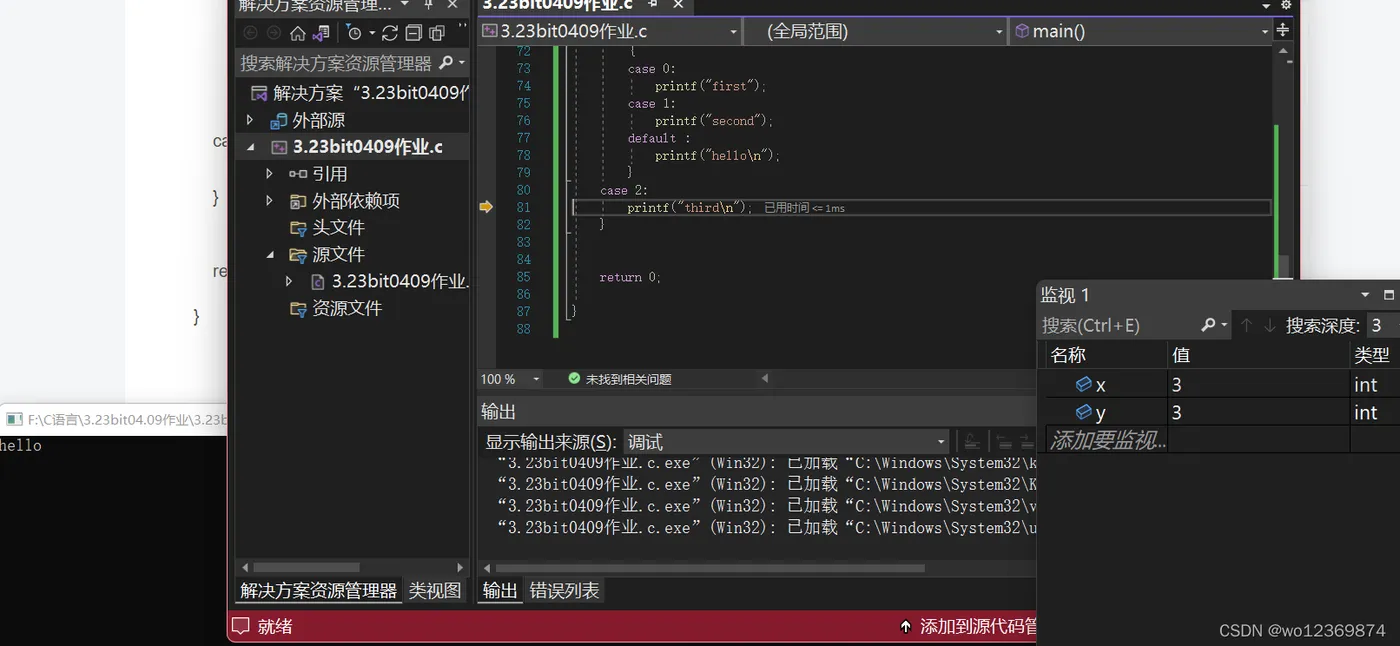
Task: Collapse the 源文件 folder node
Action: click(x=269, y=255)
